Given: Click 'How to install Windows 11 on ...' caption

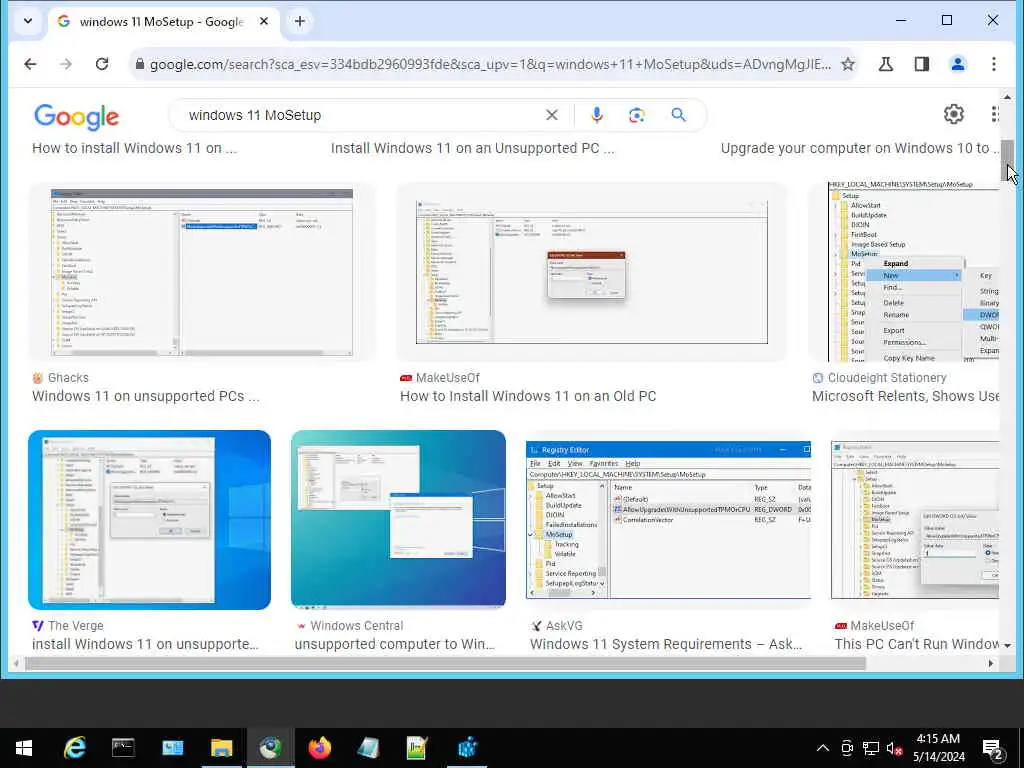Looking at the screenshot, I should 135,148.
